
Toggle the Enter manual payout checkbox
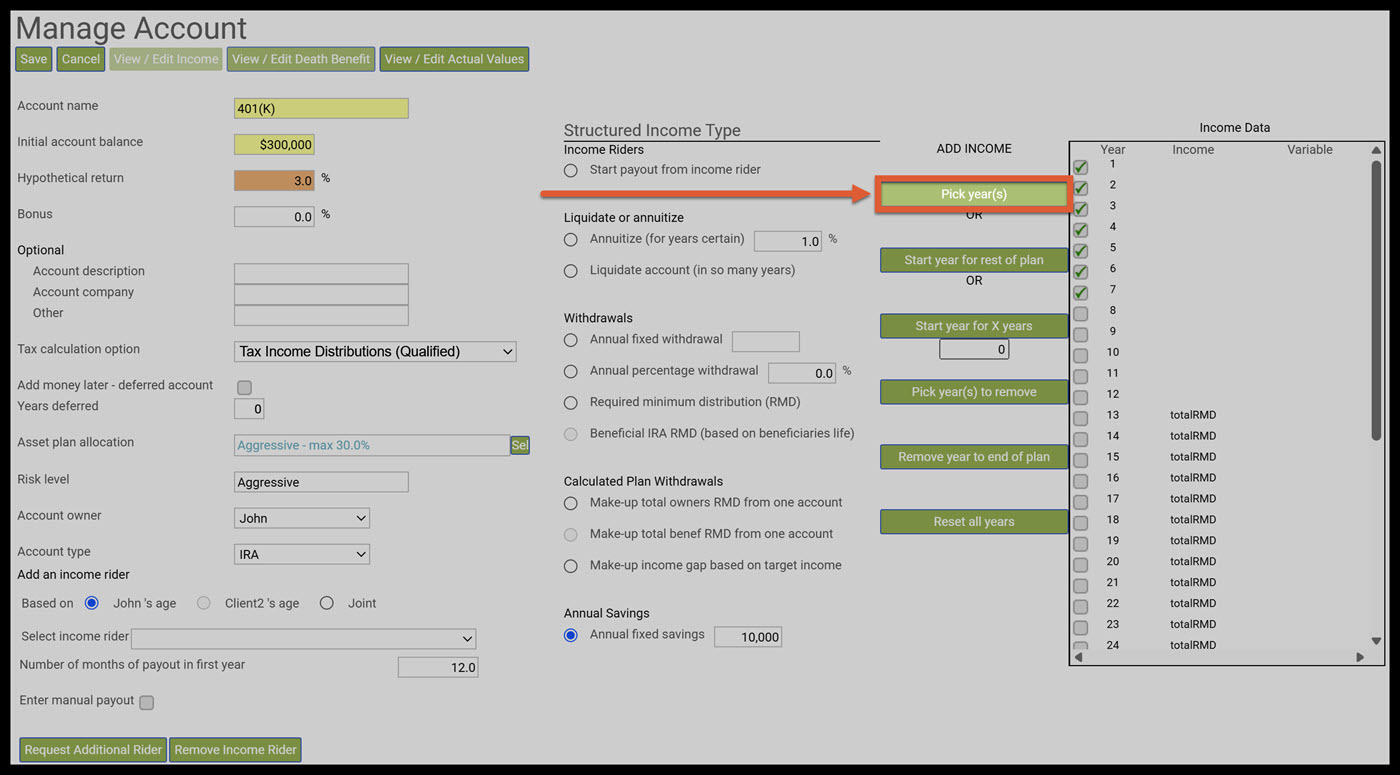[146, 702]
